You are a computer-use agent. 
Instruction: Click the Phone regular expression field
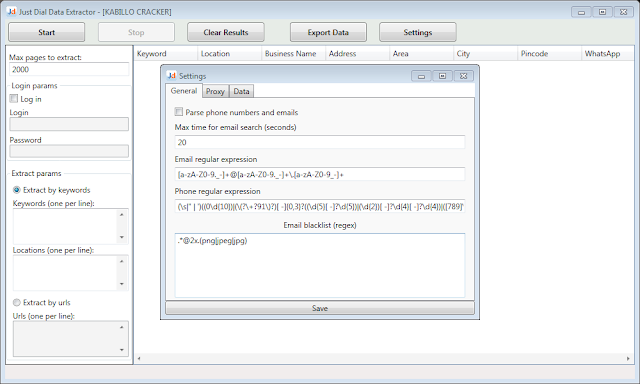320,206
